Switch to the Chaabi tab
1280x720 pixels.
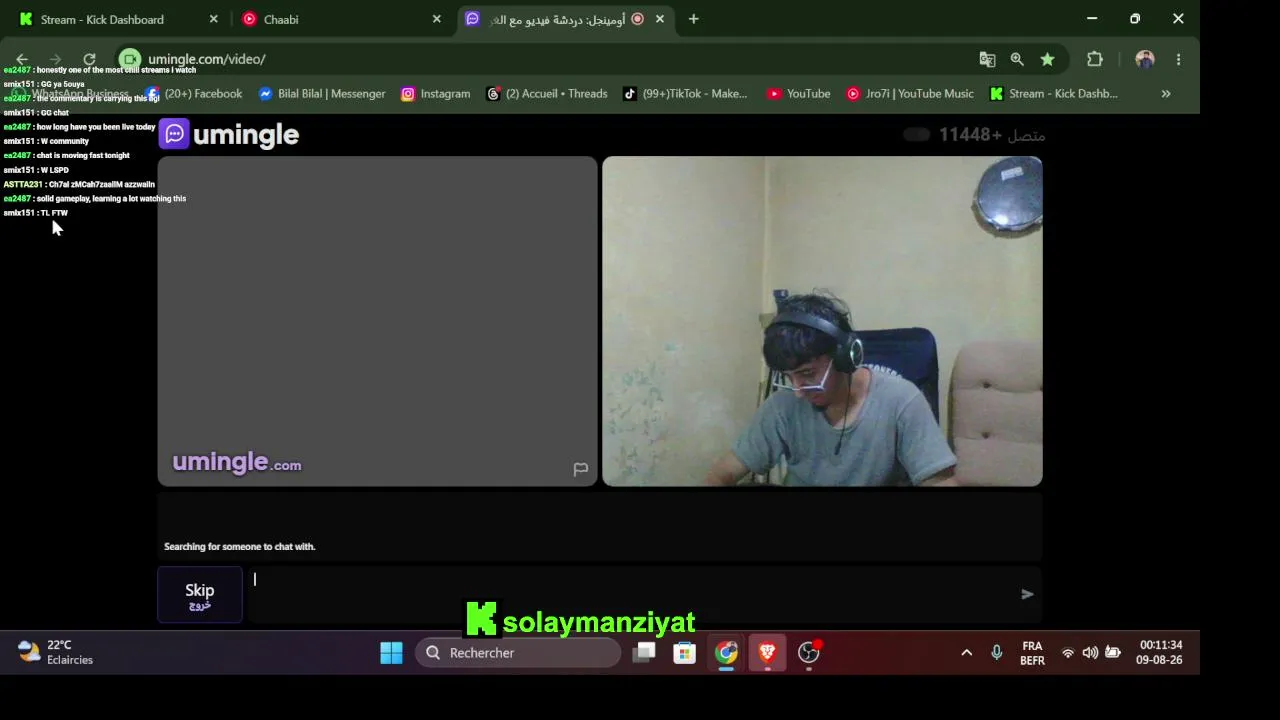point(281,19)
